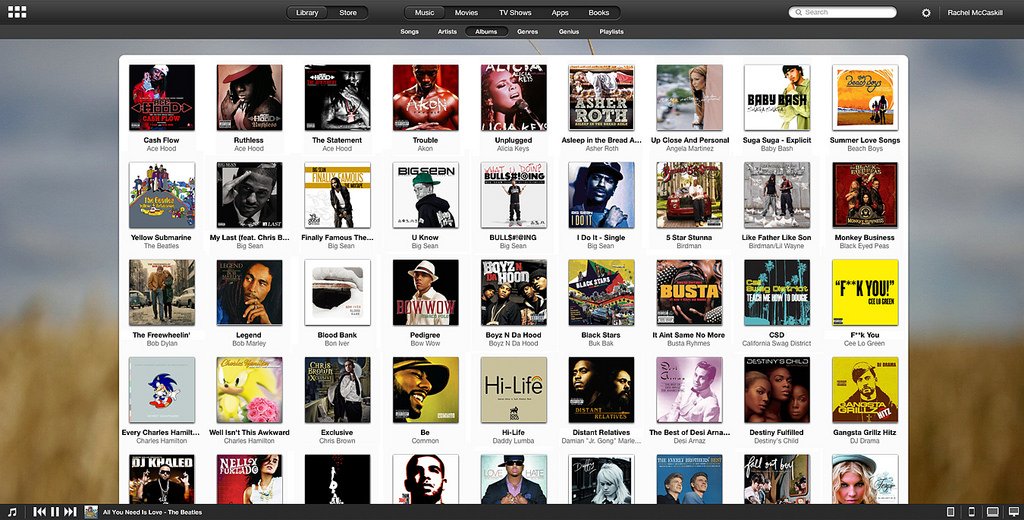This screenshot has width=1024, height=520.
Task: Select the Apps tab
Action: [x=560, y=12]
